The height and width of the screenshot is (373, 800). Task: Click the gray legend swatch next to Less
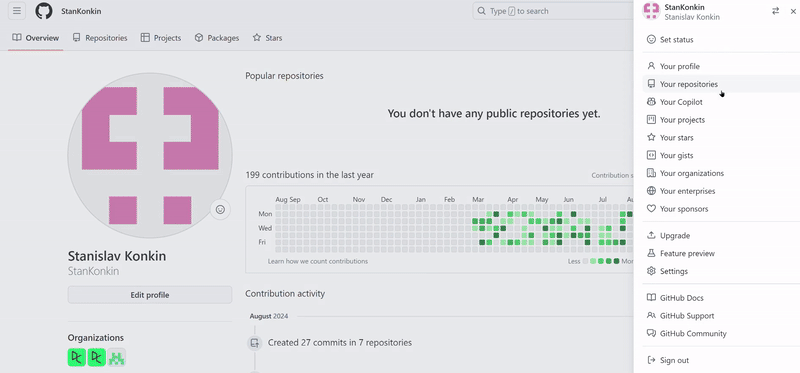coord(586,261)
